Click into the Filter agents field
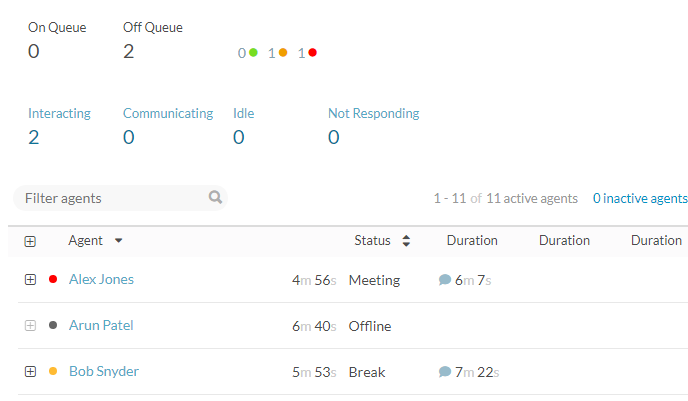This screenshot has width=688, height=401. [x=110, y=198]
